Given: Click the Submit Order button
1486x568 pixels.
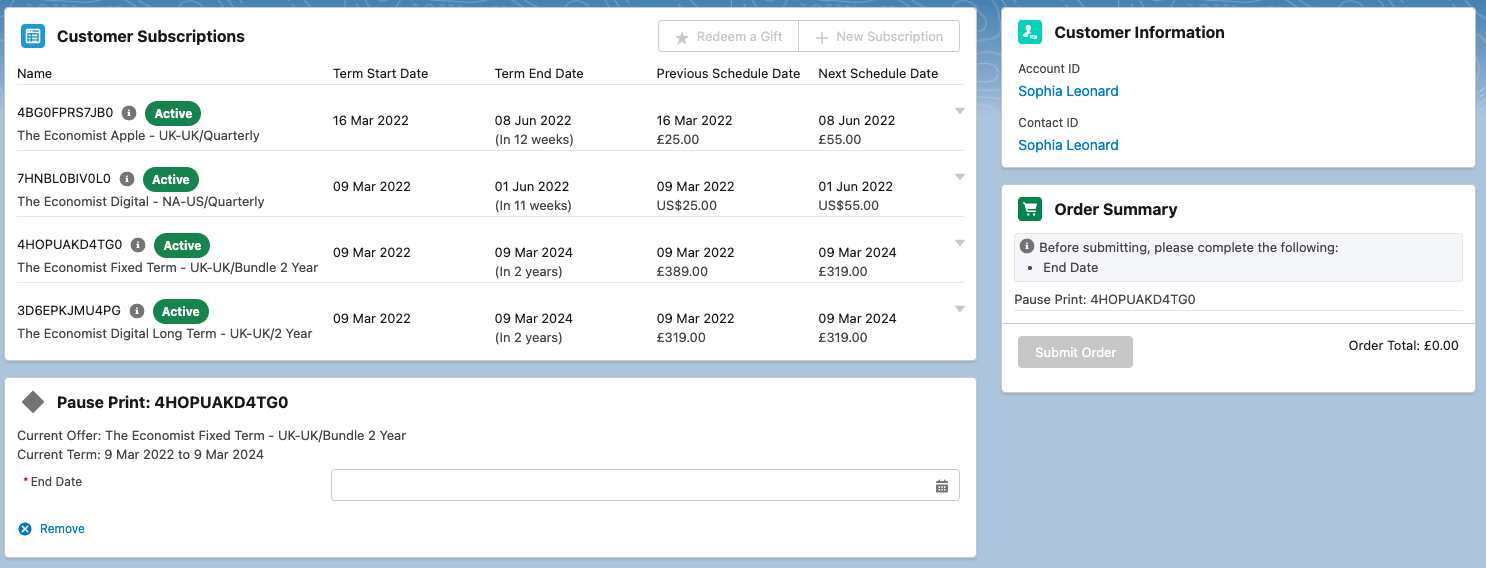Looking at the screenshot, I should point(1075,352).
